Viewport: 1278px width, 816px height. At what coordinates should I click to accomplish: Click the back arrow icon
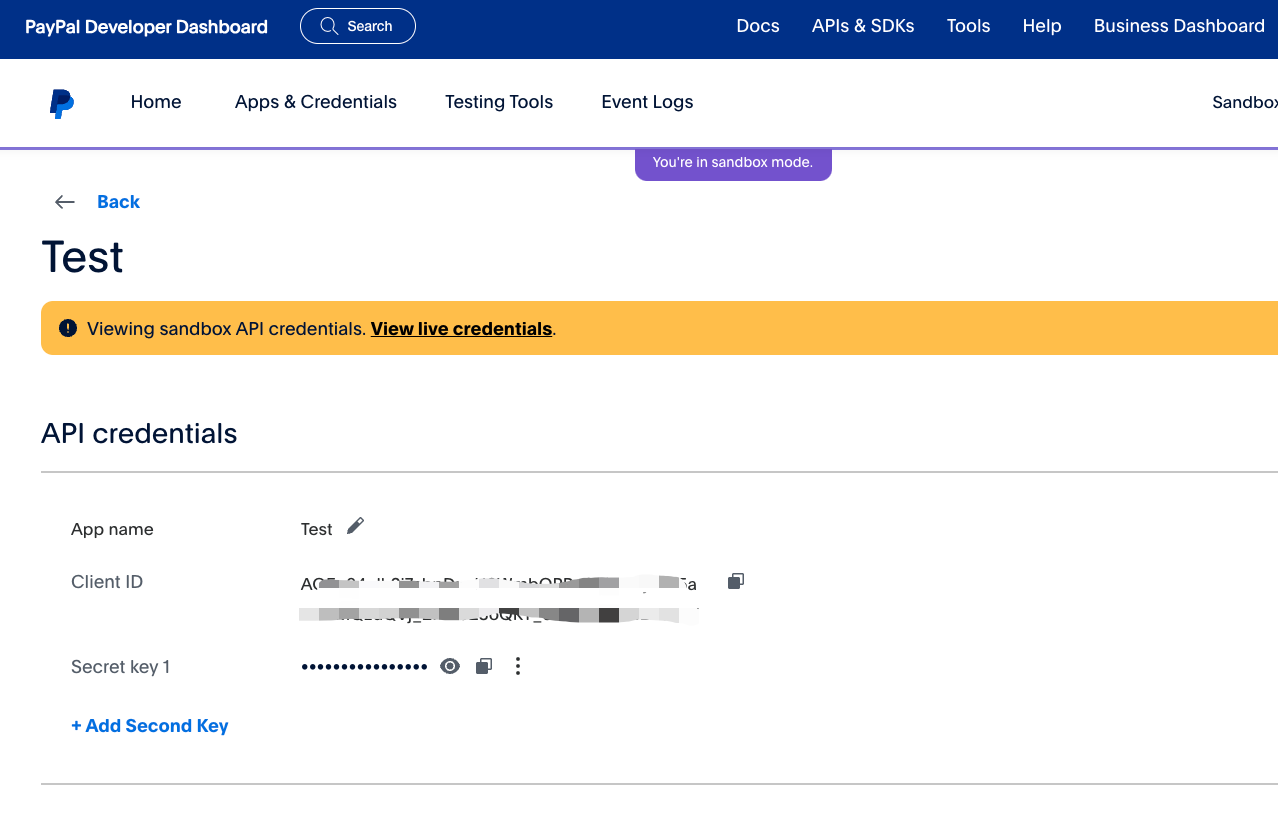(x=65, y=202)
